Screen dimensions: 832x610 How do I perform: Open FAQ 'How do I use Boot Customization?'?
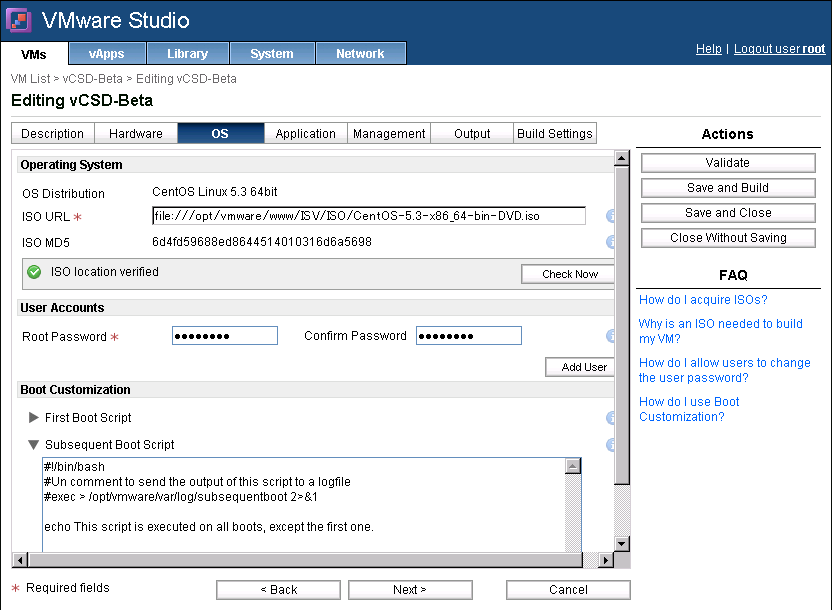pos(689,409)
